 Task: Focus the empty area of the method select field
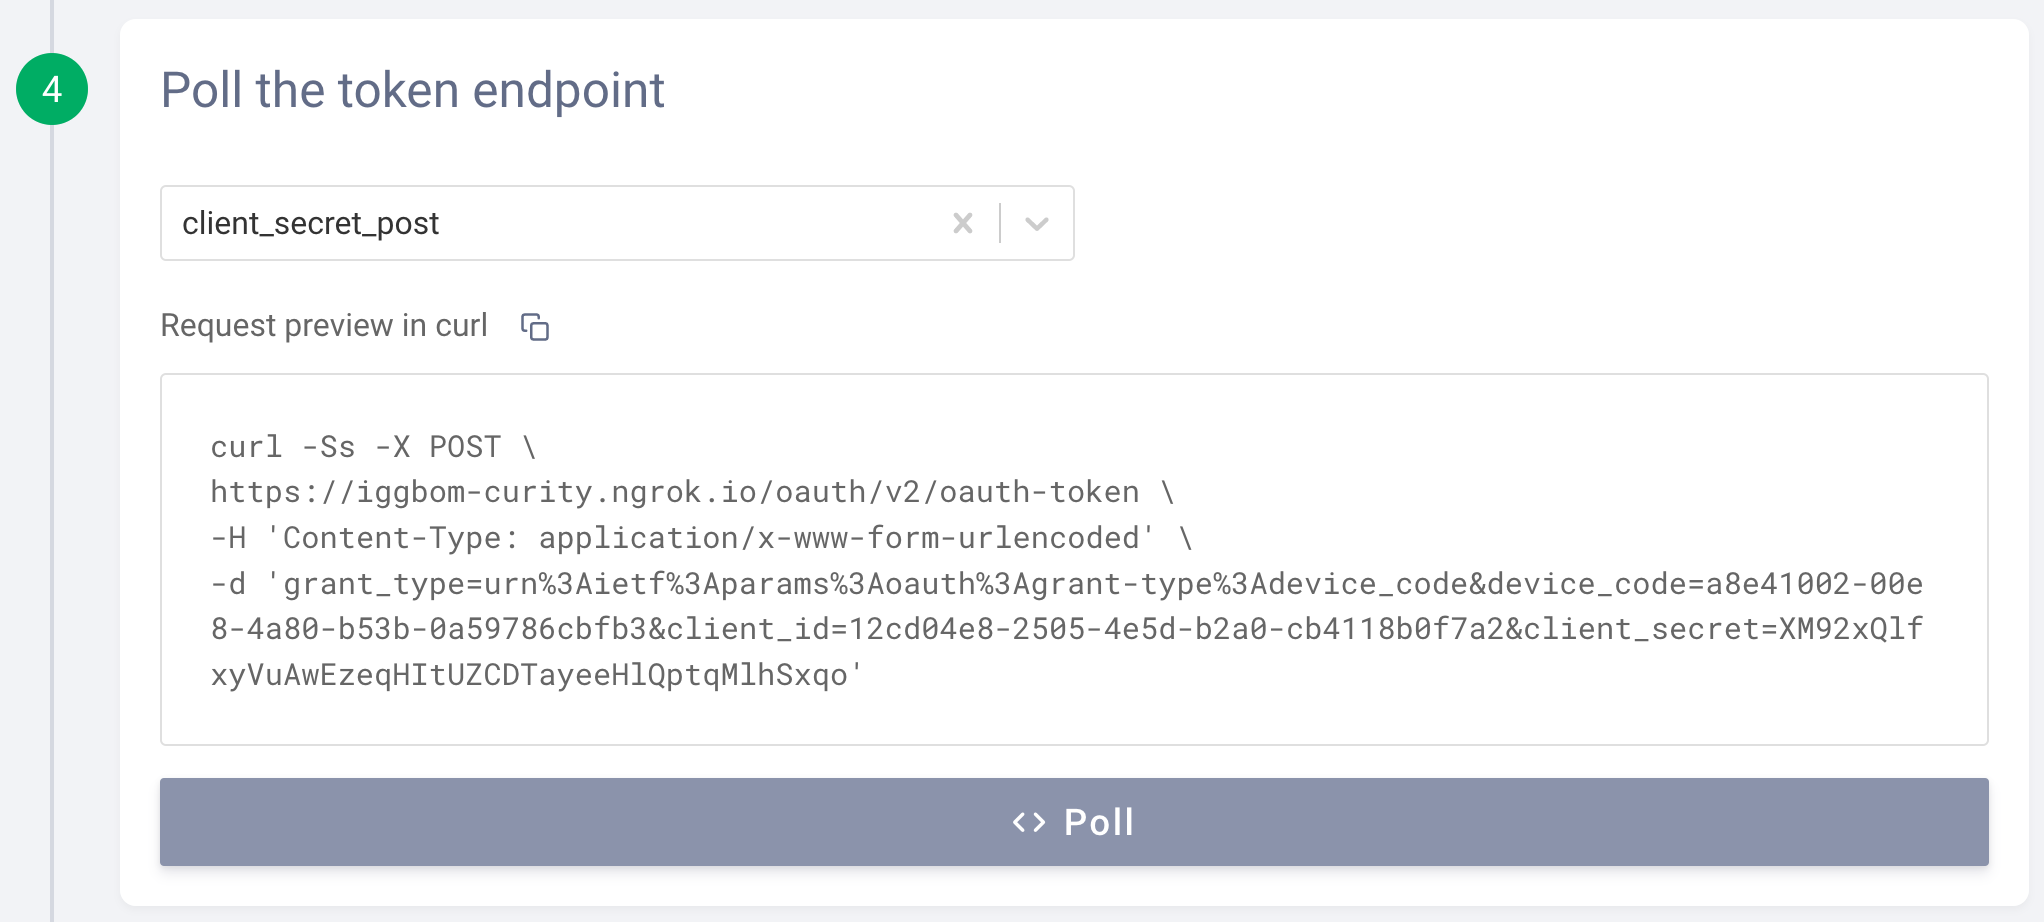click(700, 223)
